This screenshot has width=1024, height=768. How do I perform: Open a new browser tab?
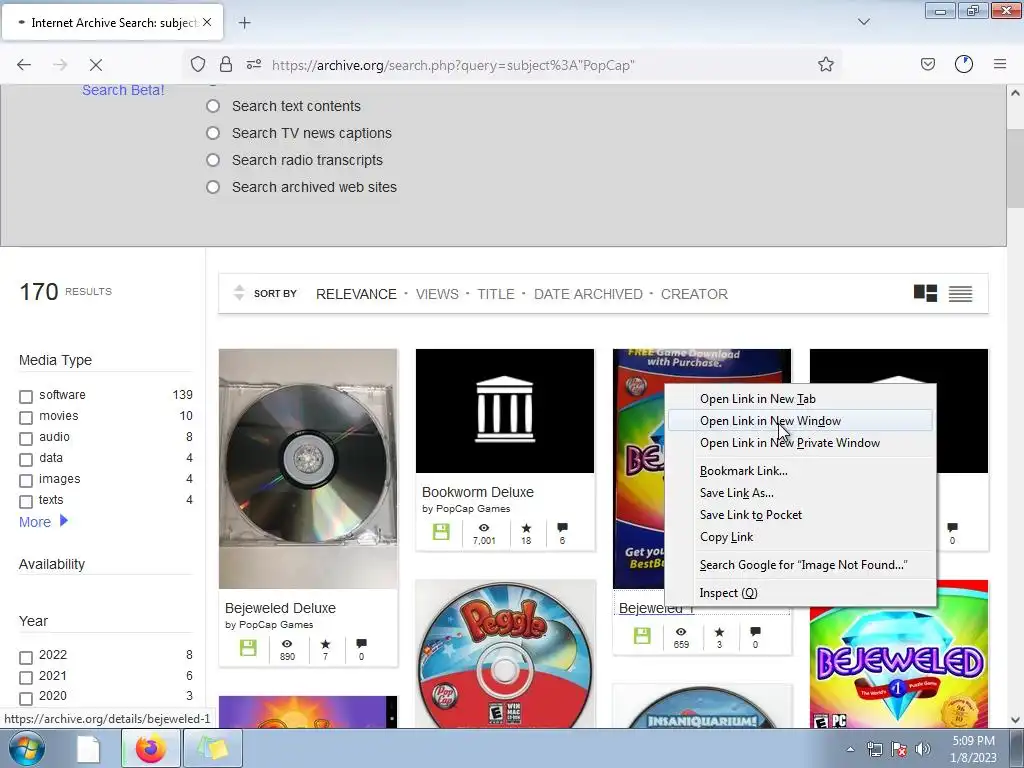(x=244, y=23)
